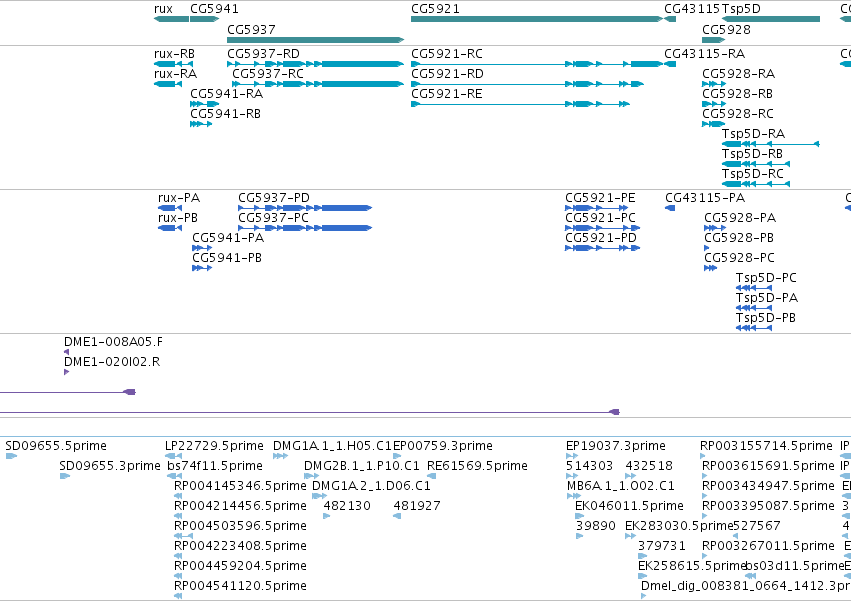
Task: Select protein CG5921-PD
Action: pyautogui.click(x=601, y=238)
